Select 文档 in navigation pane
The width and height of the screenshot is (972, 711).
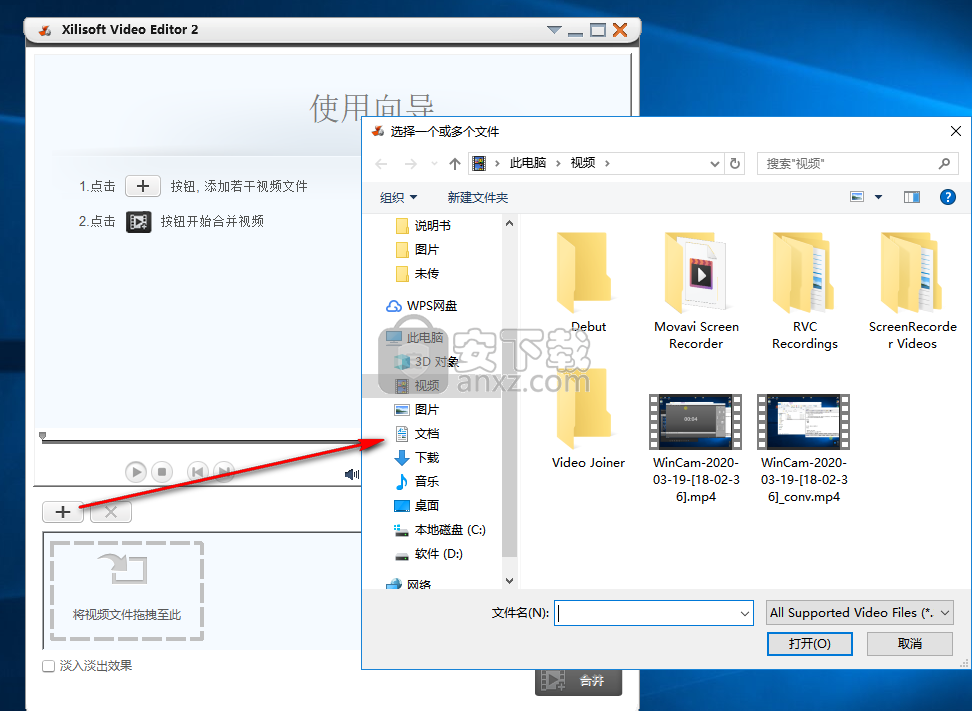(417, 433)
